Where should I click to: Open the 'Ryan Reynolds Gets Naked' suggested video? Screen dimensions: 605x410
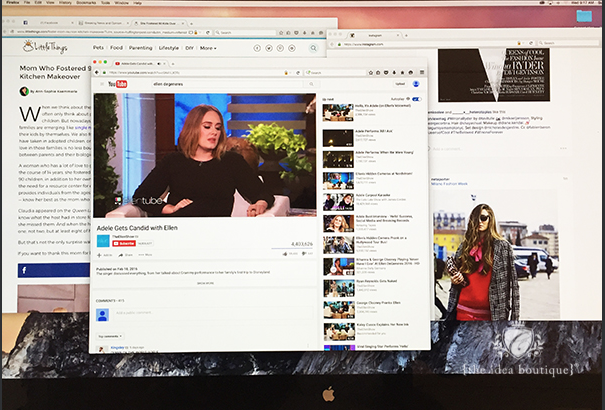372,288
